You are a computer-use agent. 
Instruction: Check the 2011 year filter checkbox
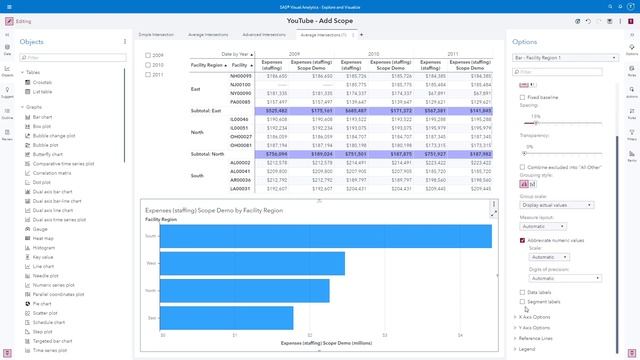pos(148,75)
